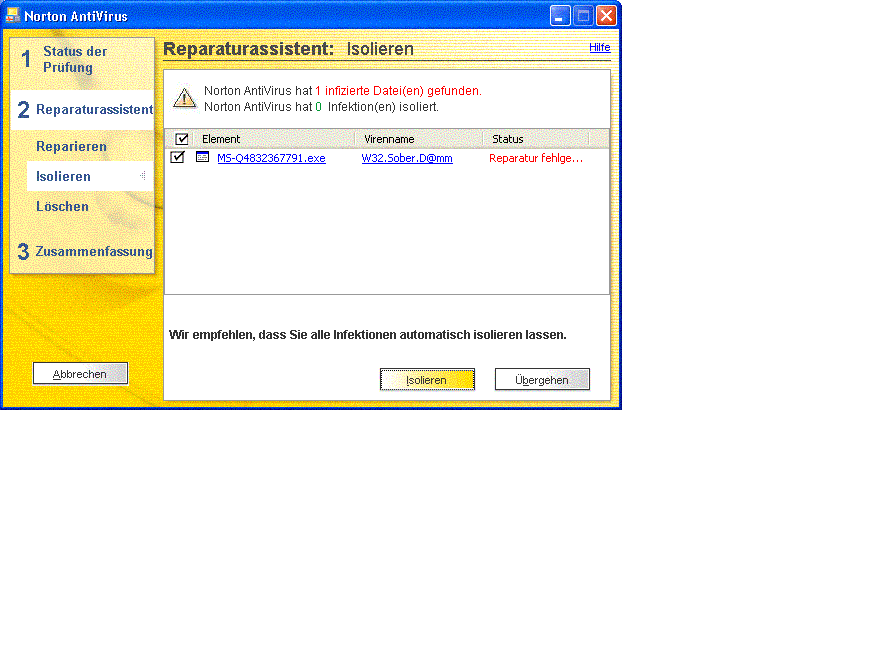Go to the Reparieren sub-step
The image size is (876, 658).
tap(72, 146)
